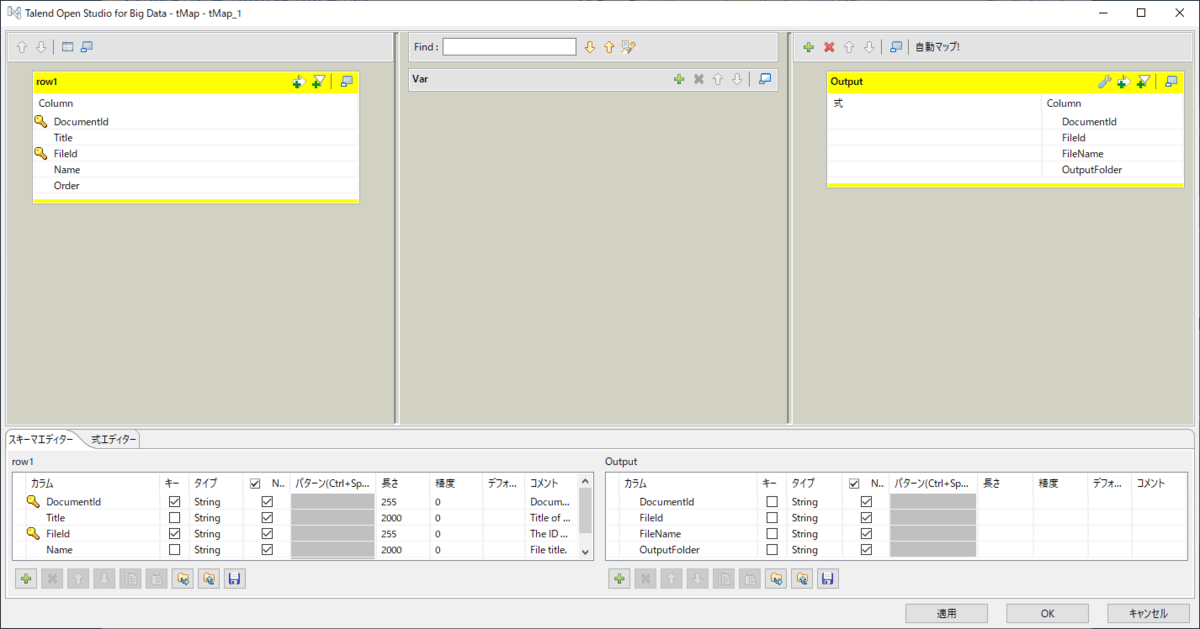Switch to the スキーマエディター tab

coord(41,439)
